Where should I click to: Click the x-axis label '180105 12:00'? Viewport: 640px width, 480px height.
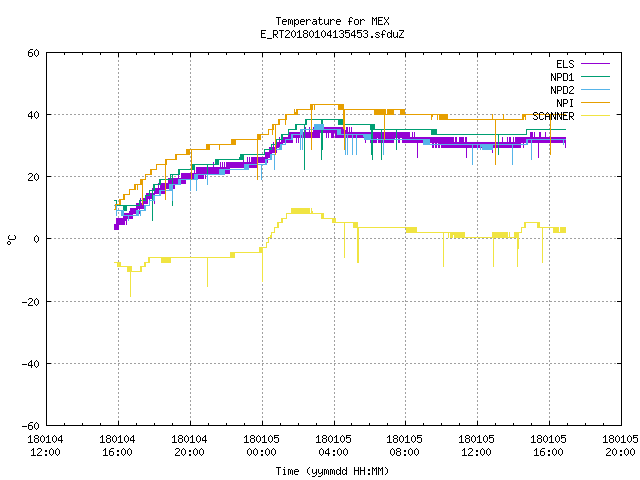[x=476, y=446]
